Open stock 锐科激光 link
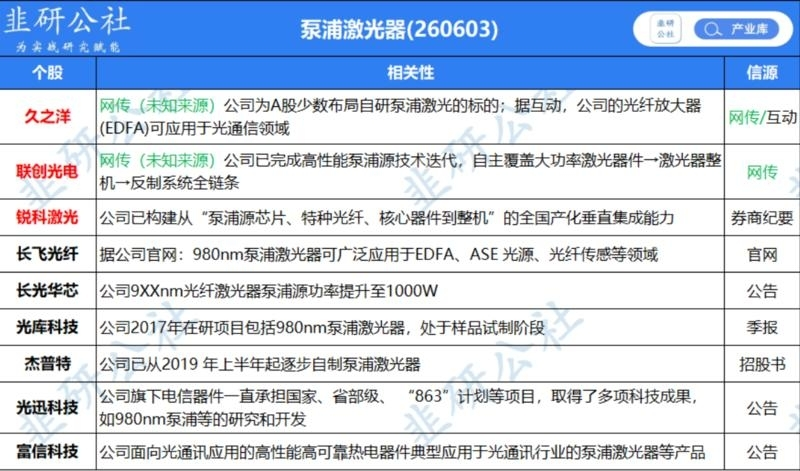 pos(47,217)
